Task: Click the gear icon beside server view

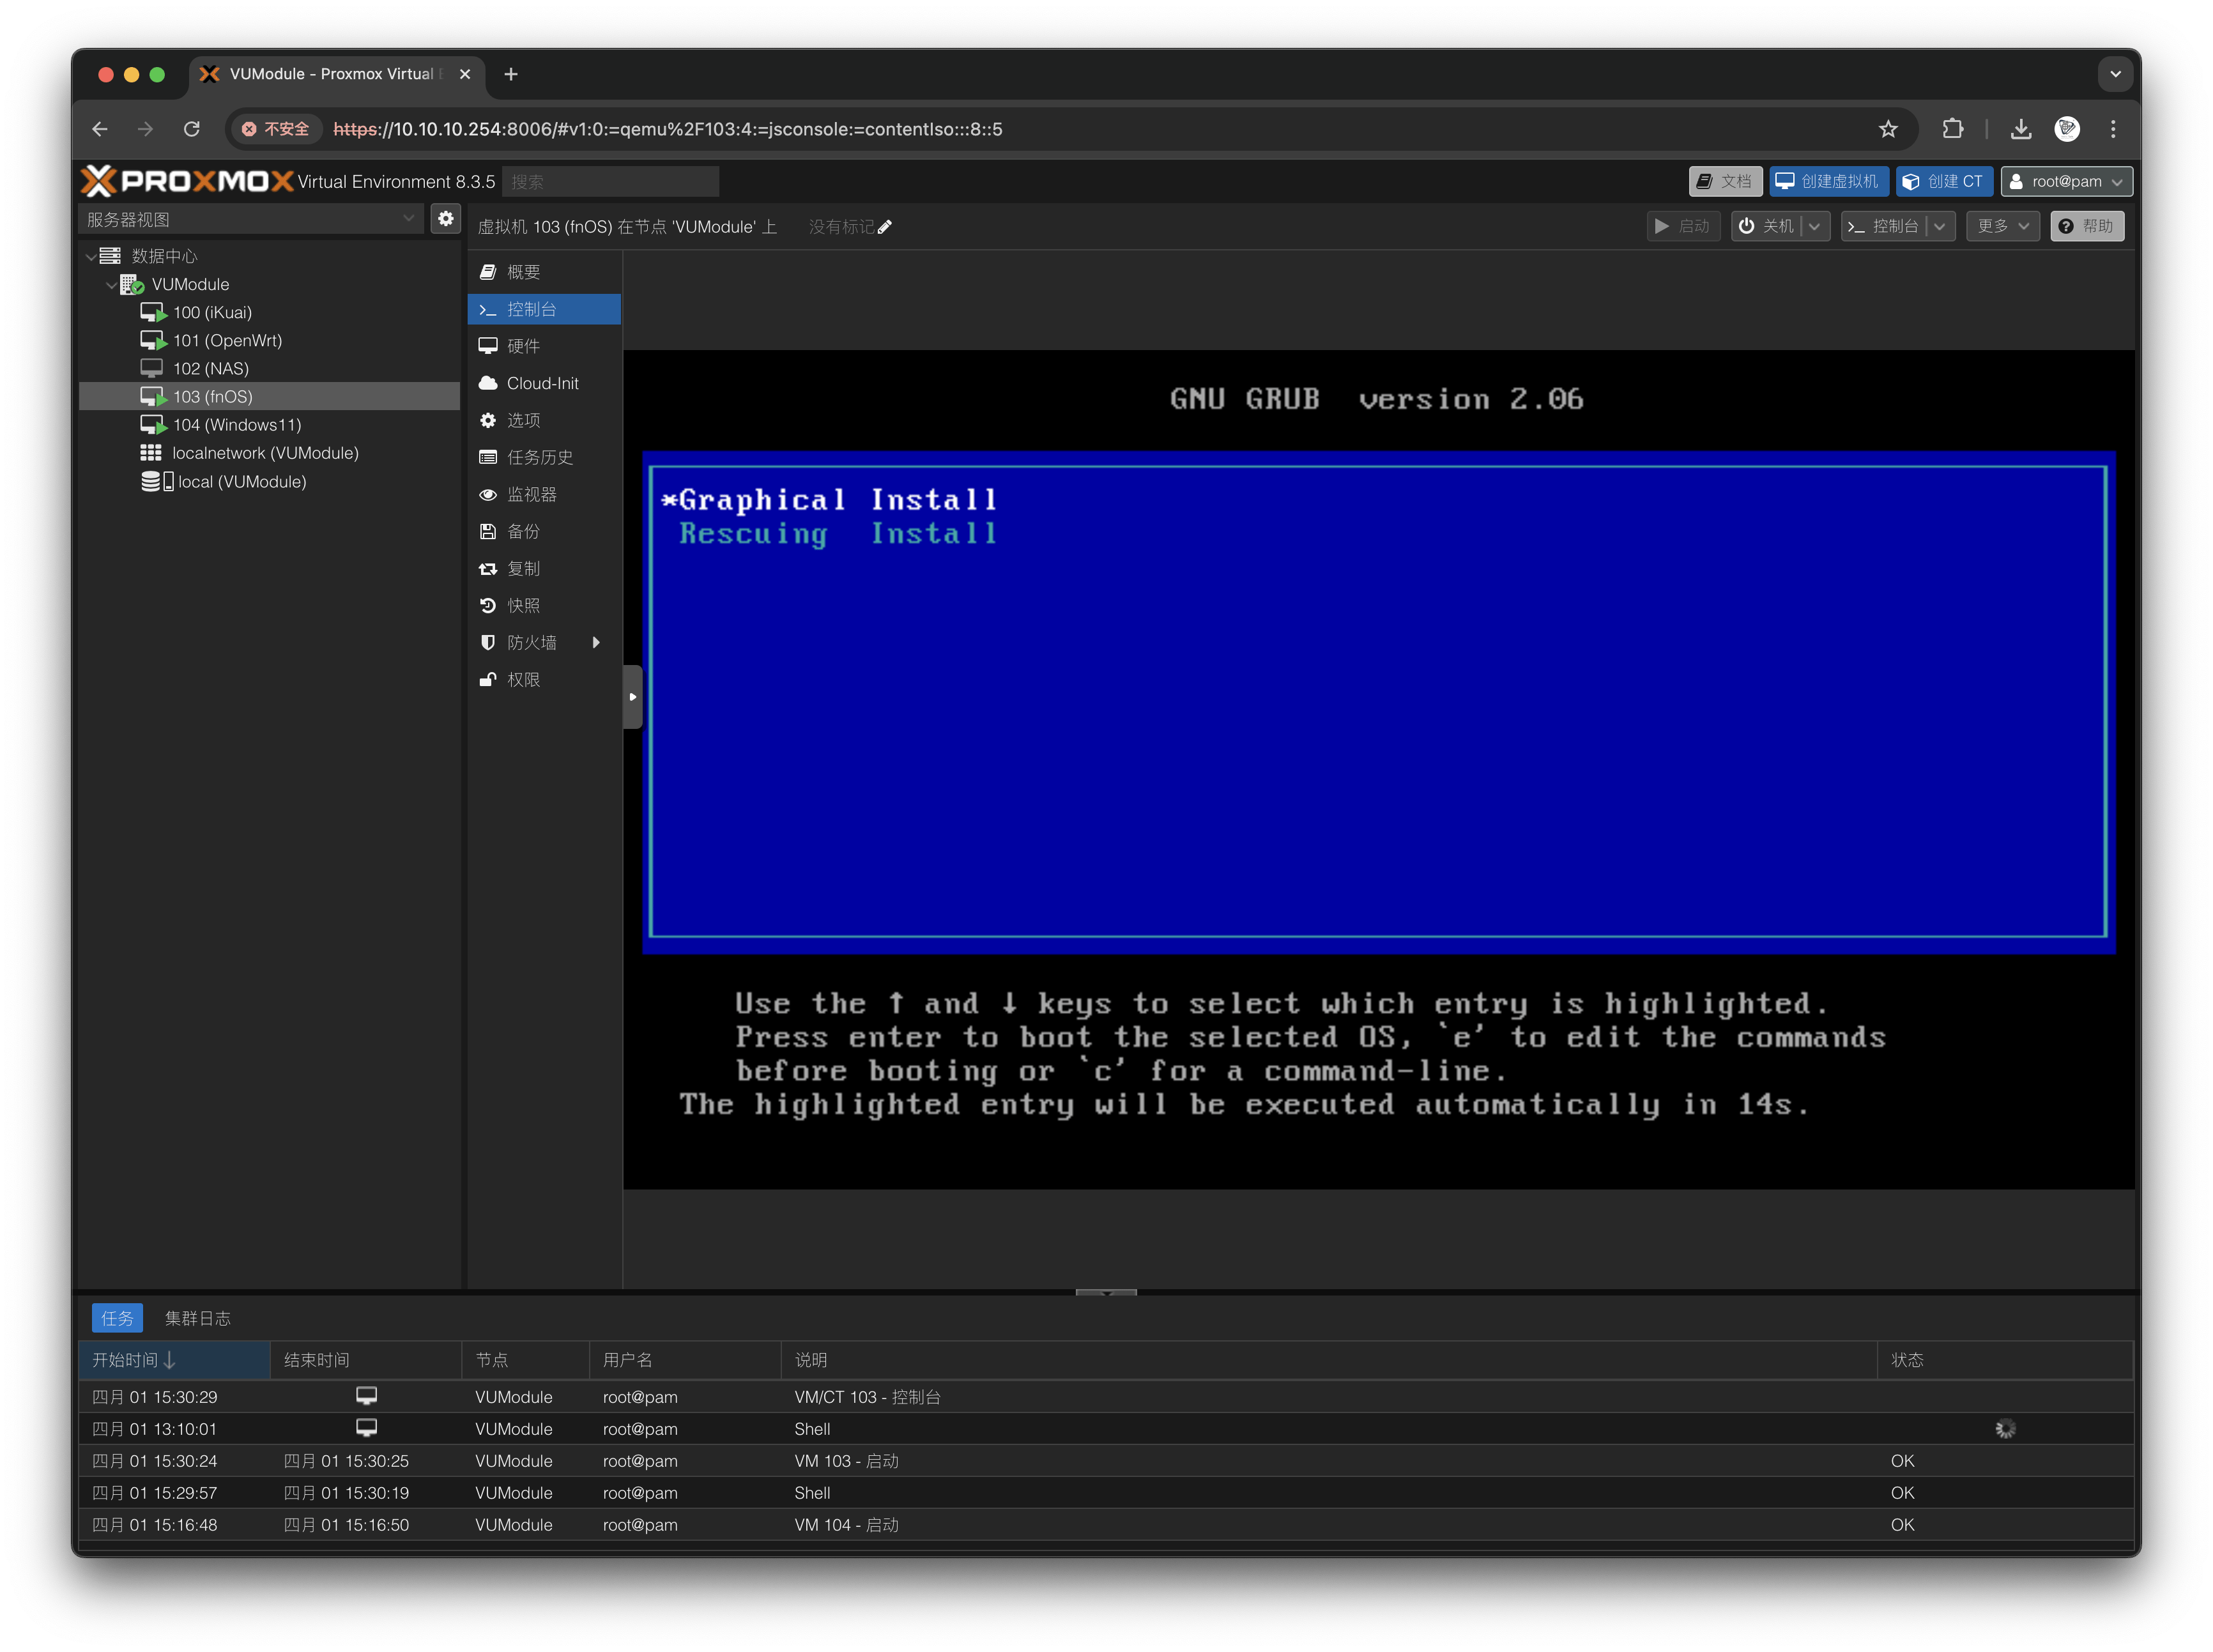Action: pos(446,218)
